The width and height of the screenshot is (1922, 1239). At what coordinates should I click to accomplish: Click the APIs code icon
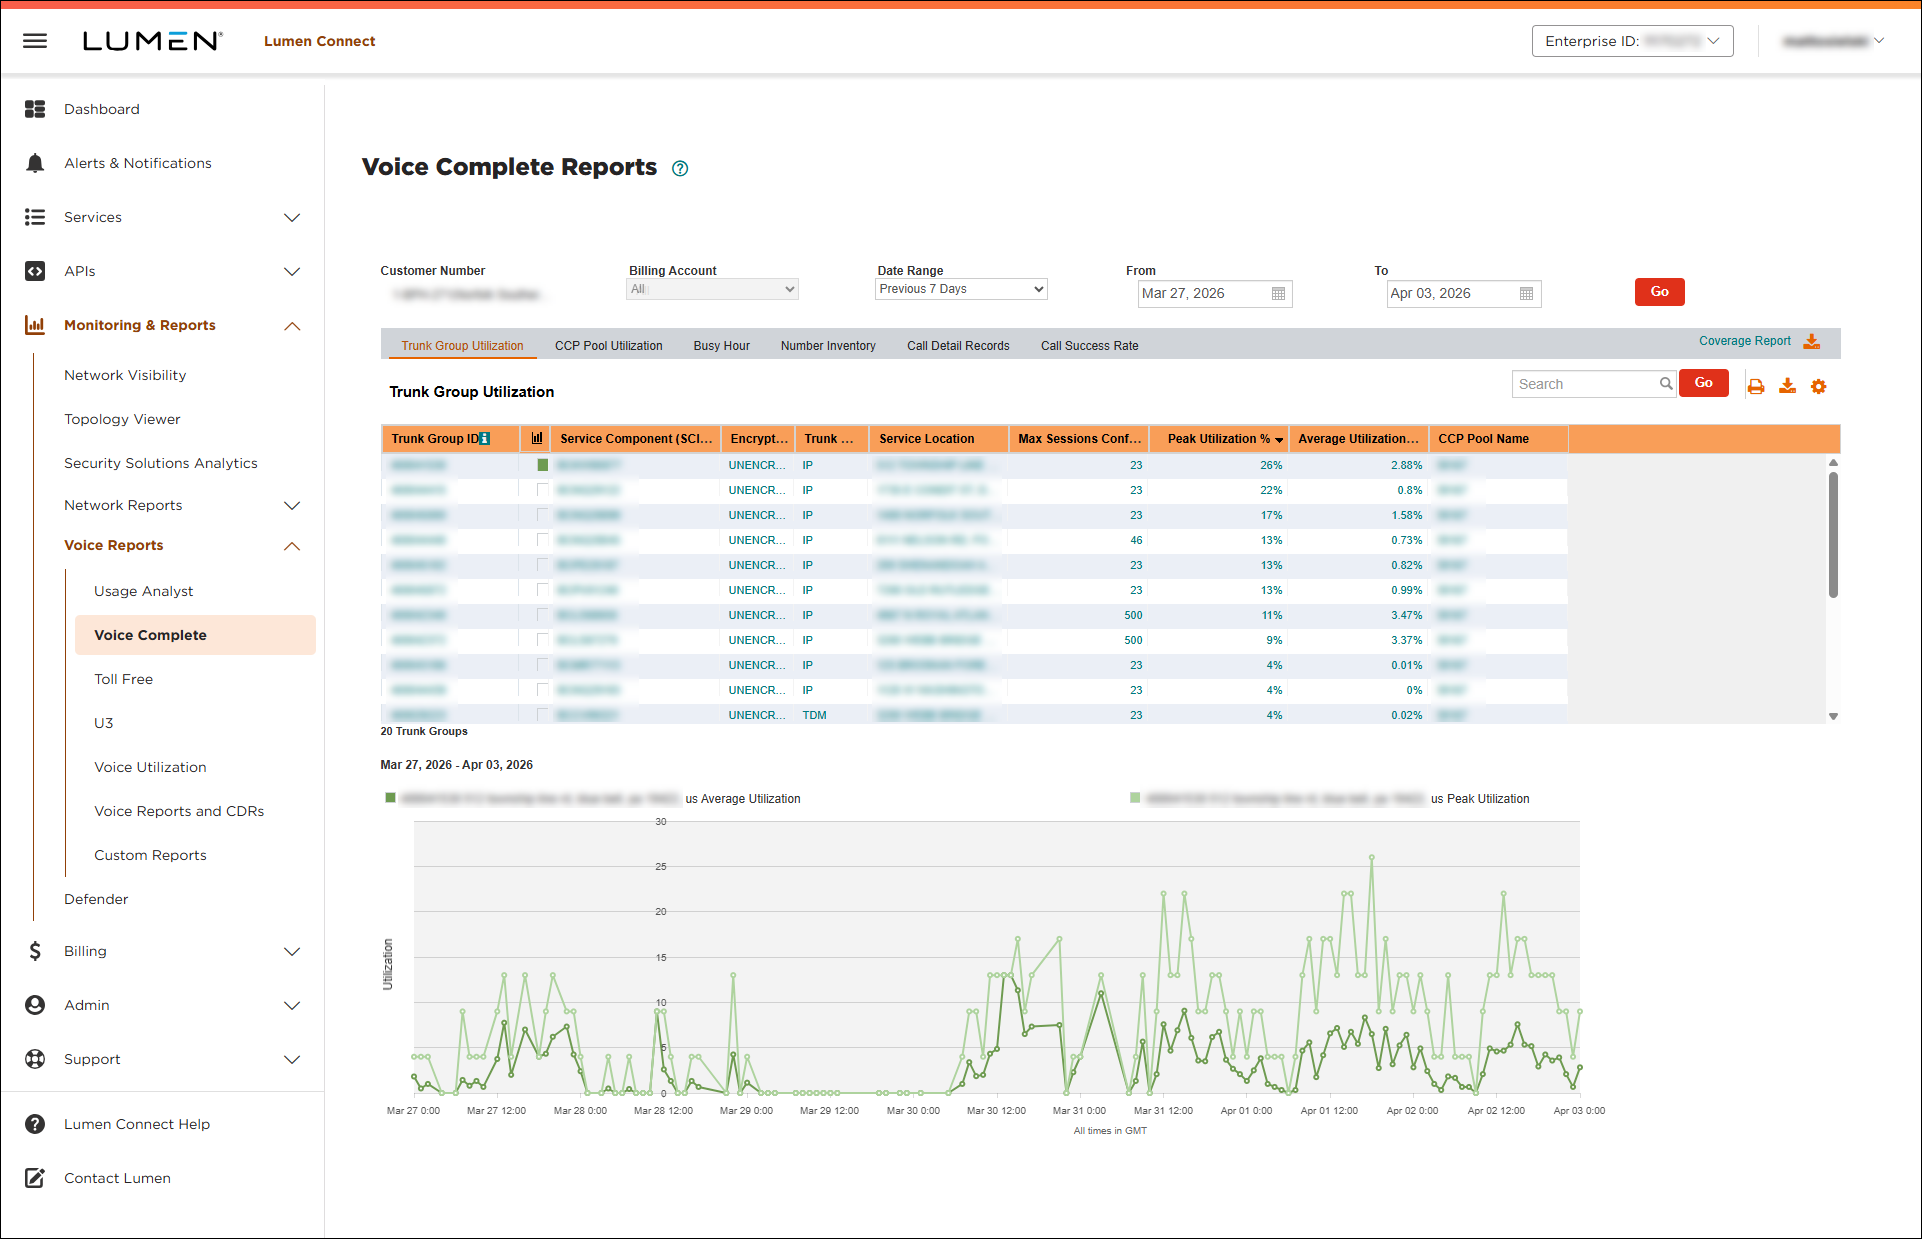pyautogui.click(x=35, y=271)
